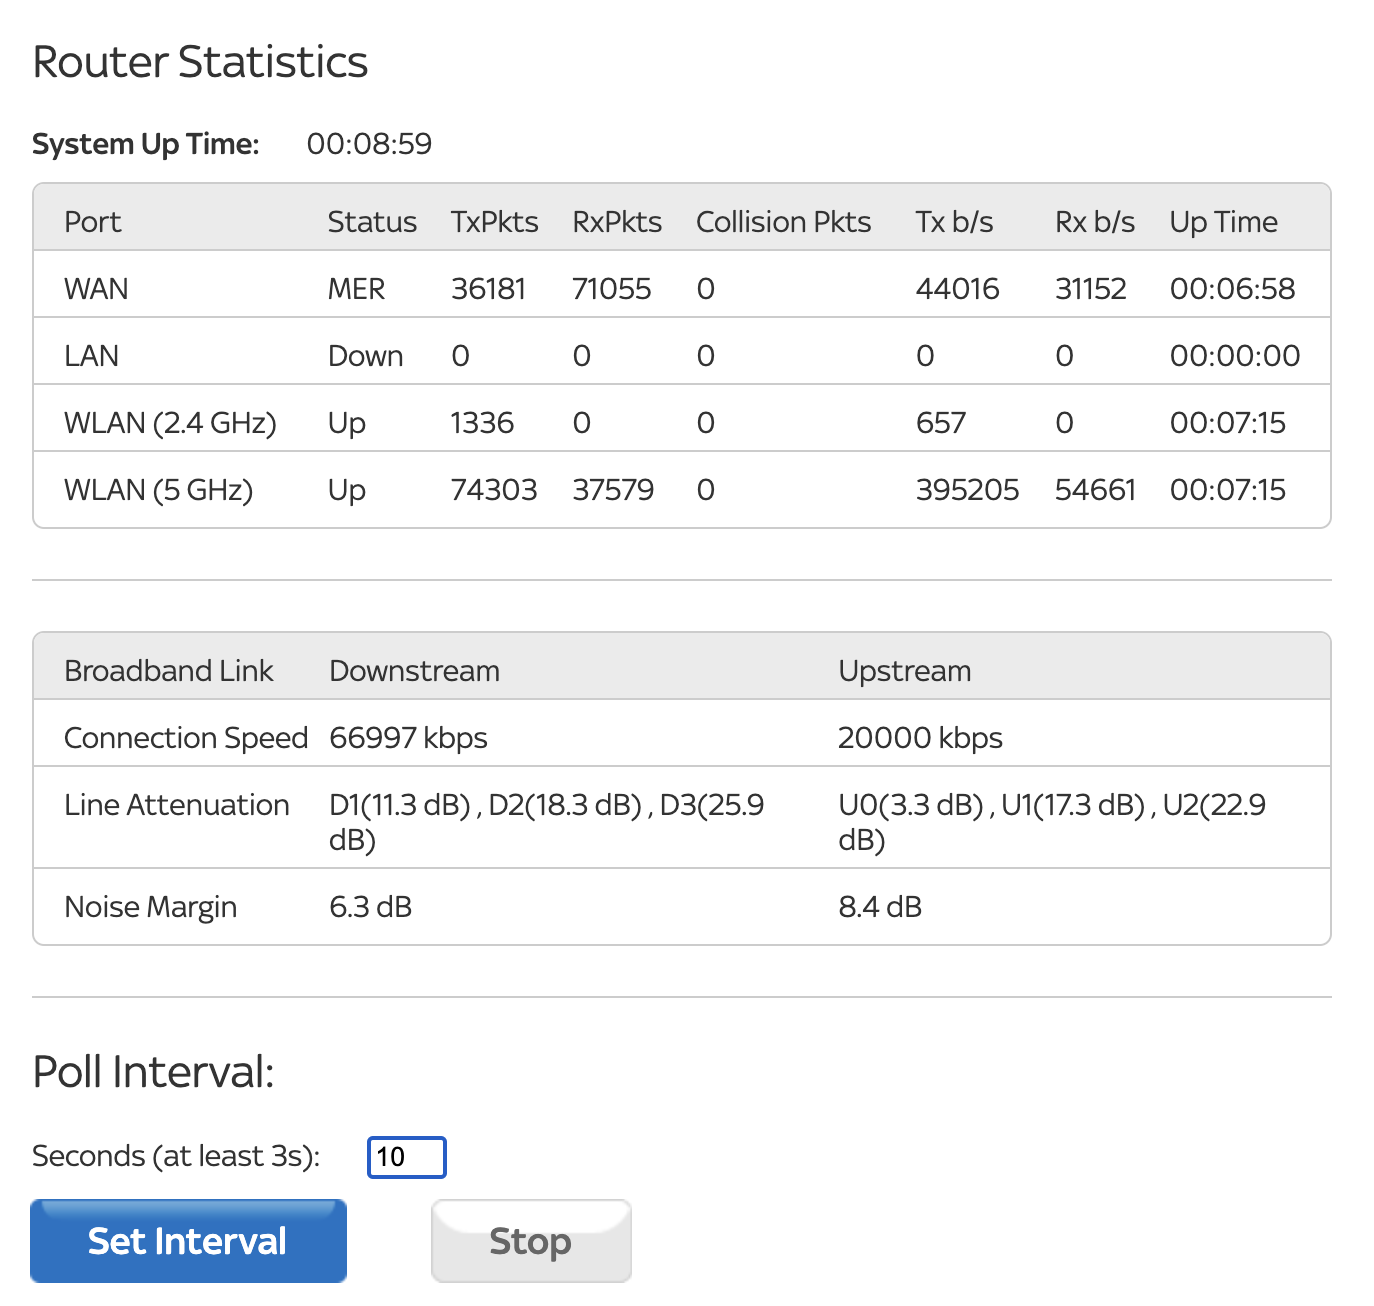This screenshot has height=1306, width=1374.
Task: Select the WLAN (5 GHz) row label
Action: (x=158, y=490)
